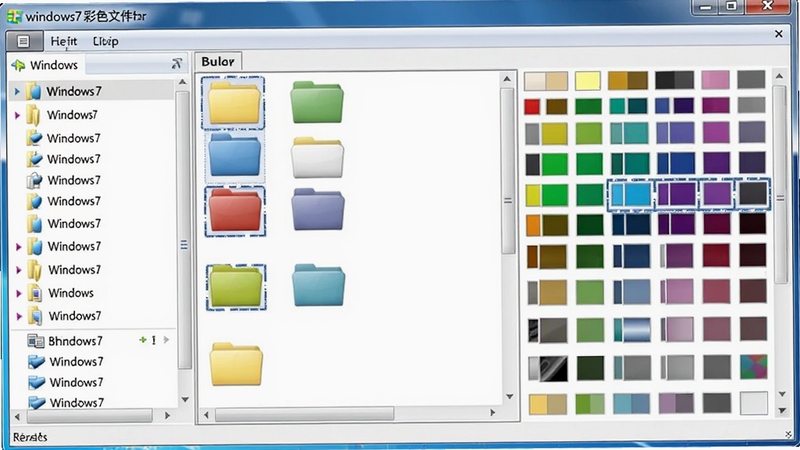Expand the Windows7 row just above the Windows row
This screenshot has width=800, height=450.
pos(19,270)
